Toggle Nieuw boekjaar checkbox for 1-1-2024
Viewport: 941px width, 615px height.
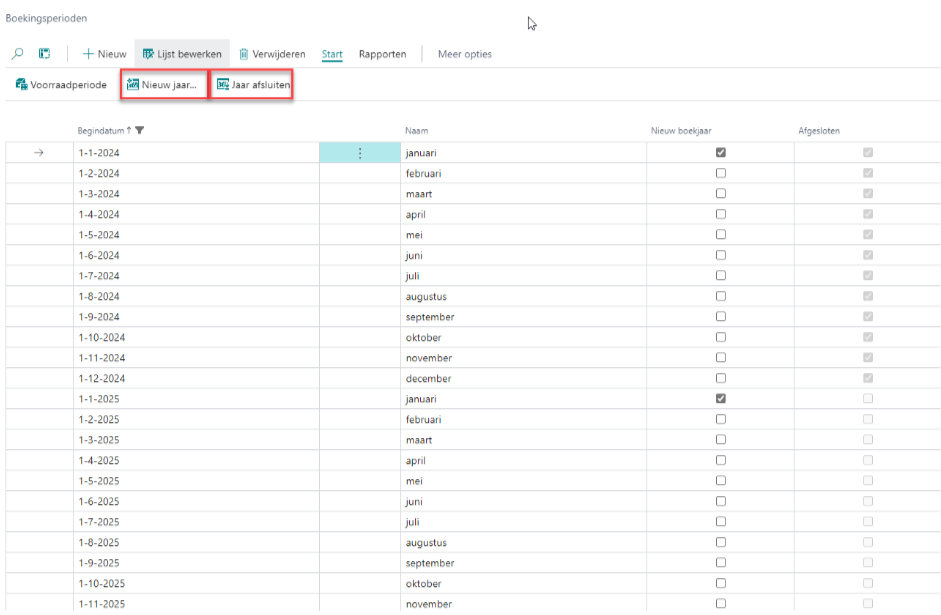[x=721, y=153]
